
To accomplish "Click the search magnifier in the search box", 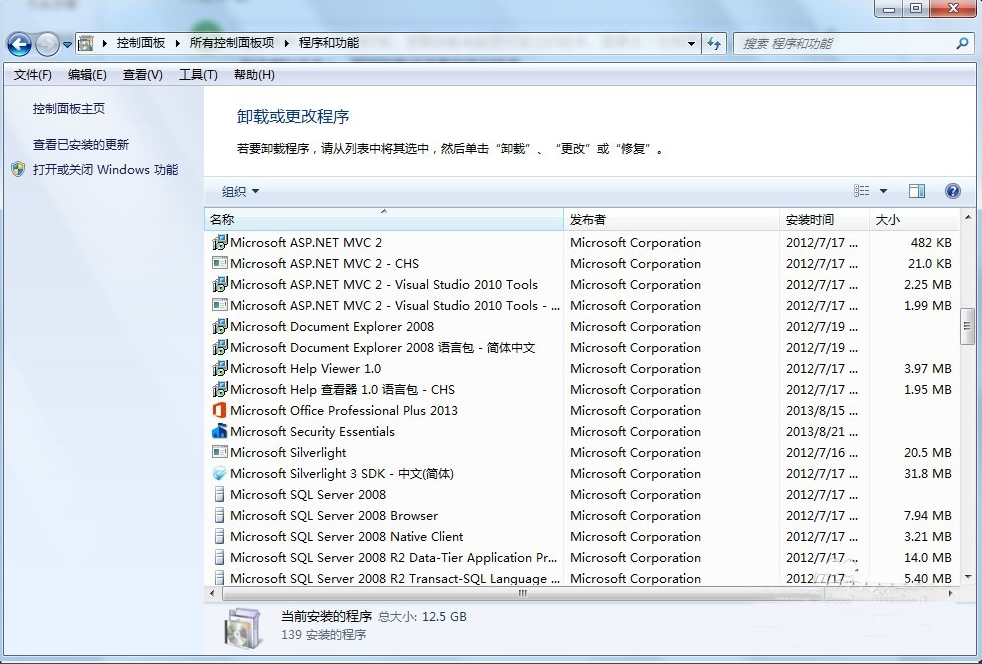I will click(x=961, y=43).
